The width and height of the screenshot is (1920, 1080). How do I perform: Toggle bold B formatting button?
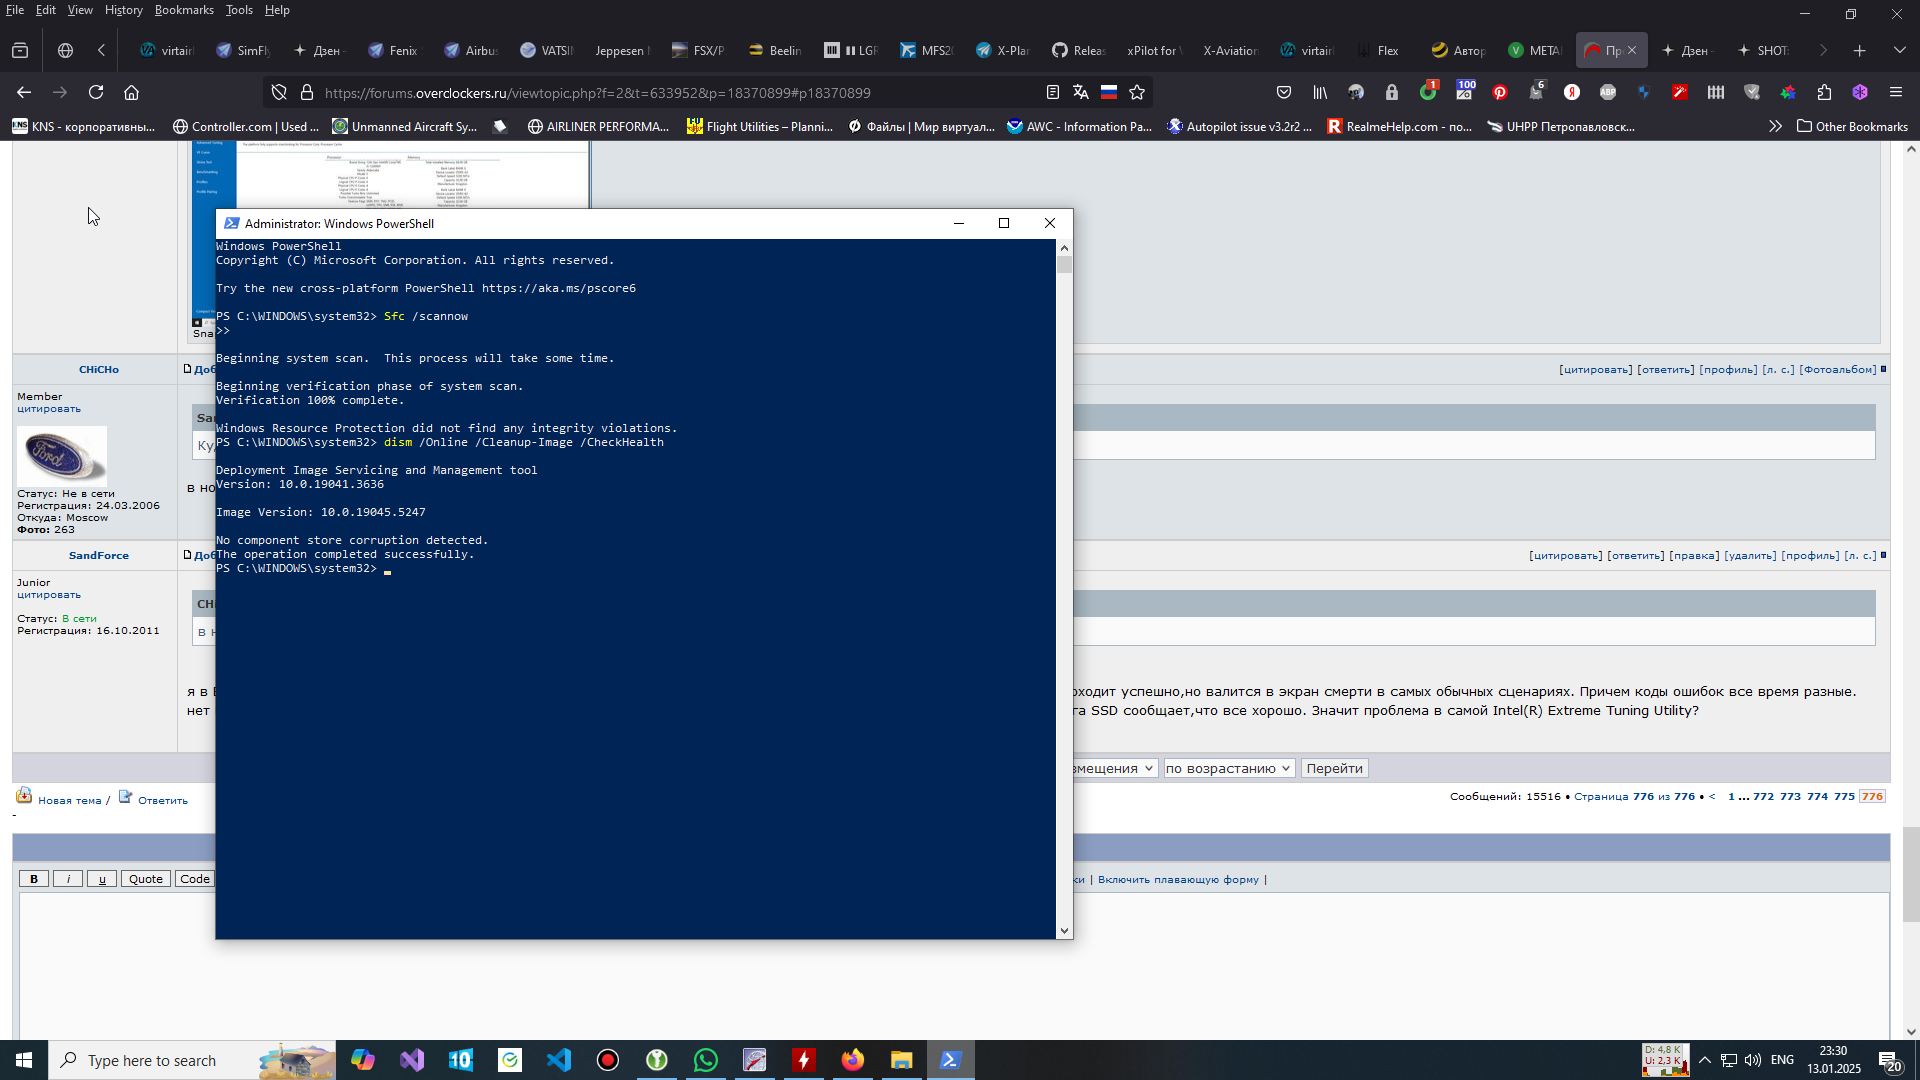pyautogui.click(x=34, y=879)
